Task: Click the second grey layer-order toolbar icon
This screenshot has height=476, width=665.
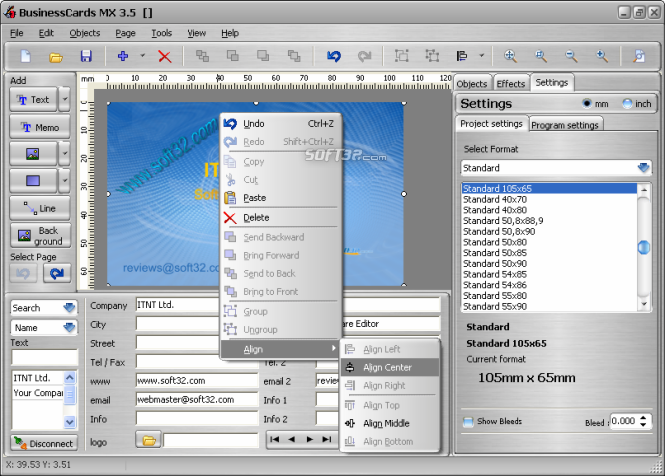Action: tap(232, 56)
